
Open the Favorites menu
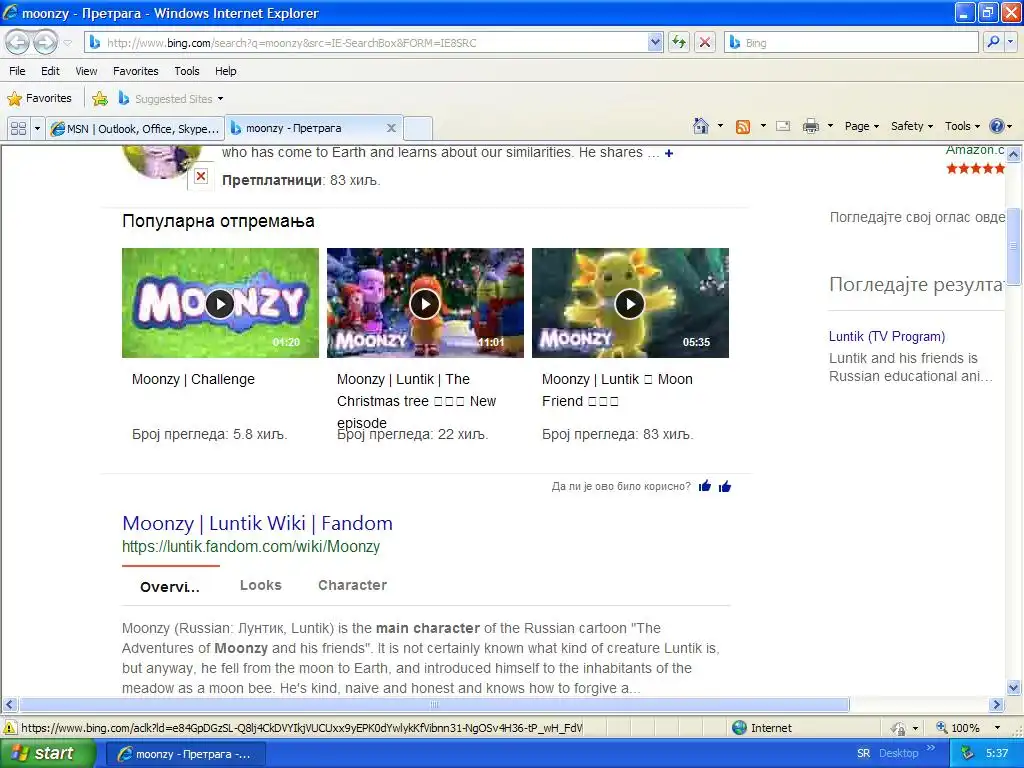click(136, 71)
